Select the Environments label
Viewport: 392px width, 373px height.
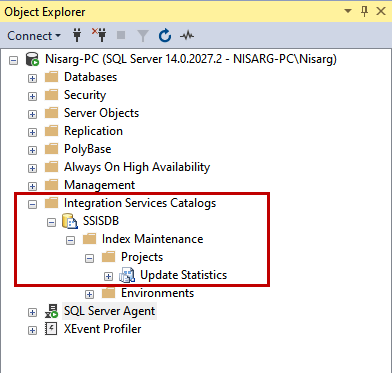click(x=157, y=293)
